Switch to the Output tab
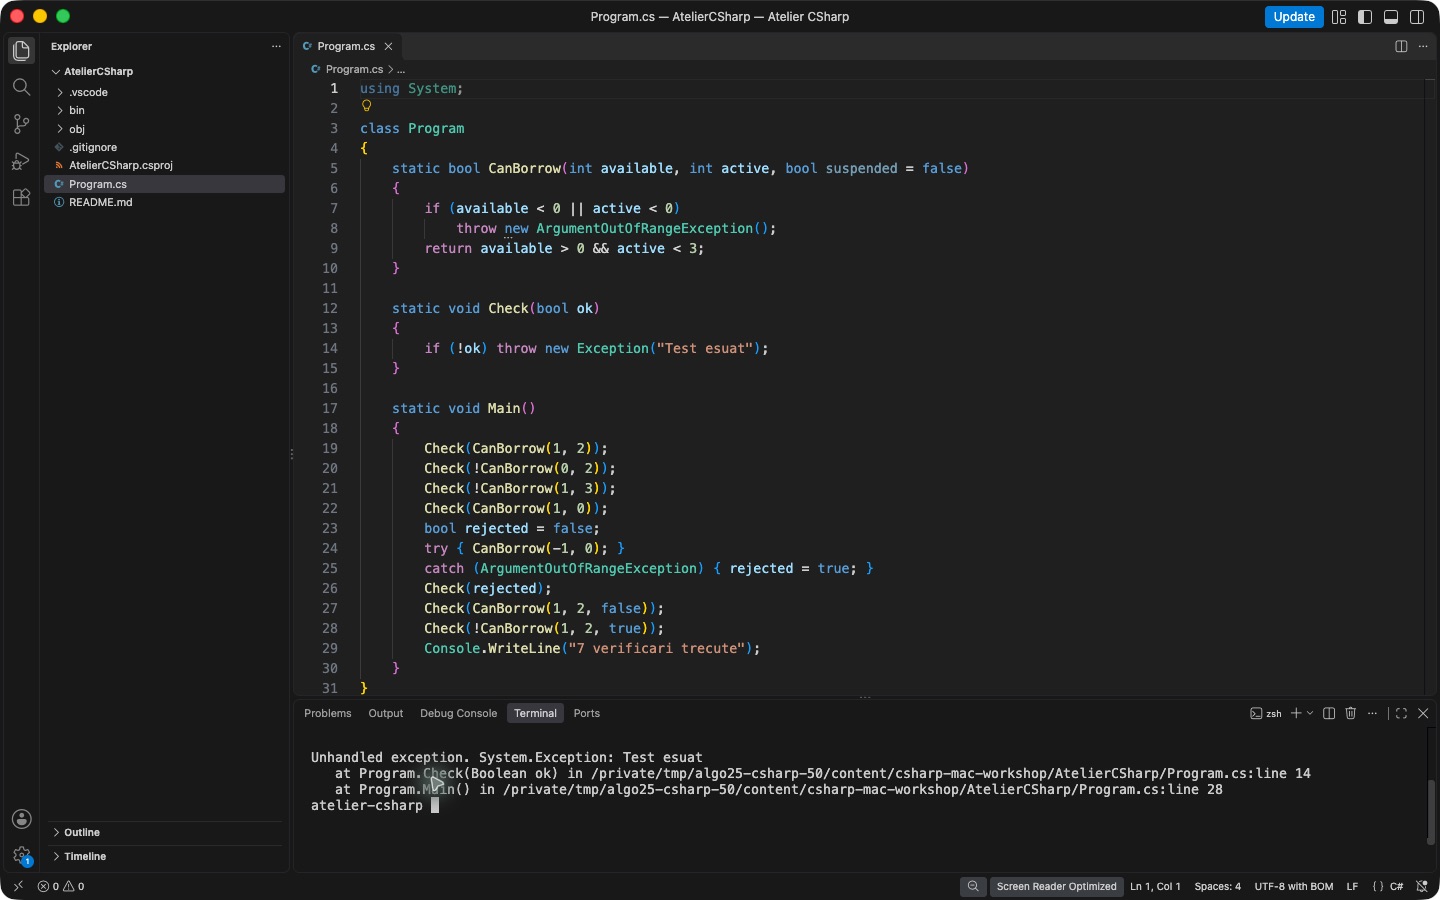1440x900 pixels. click(x=386, y=713)
